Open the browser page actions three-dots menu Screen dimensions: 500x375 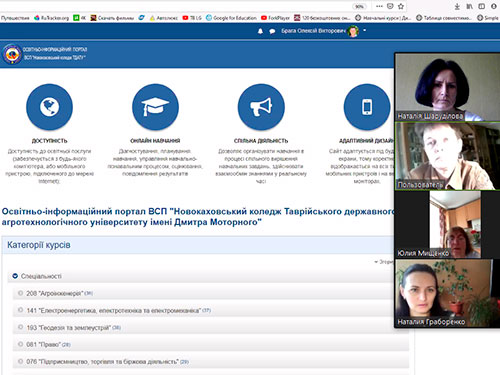pos(379,6)
